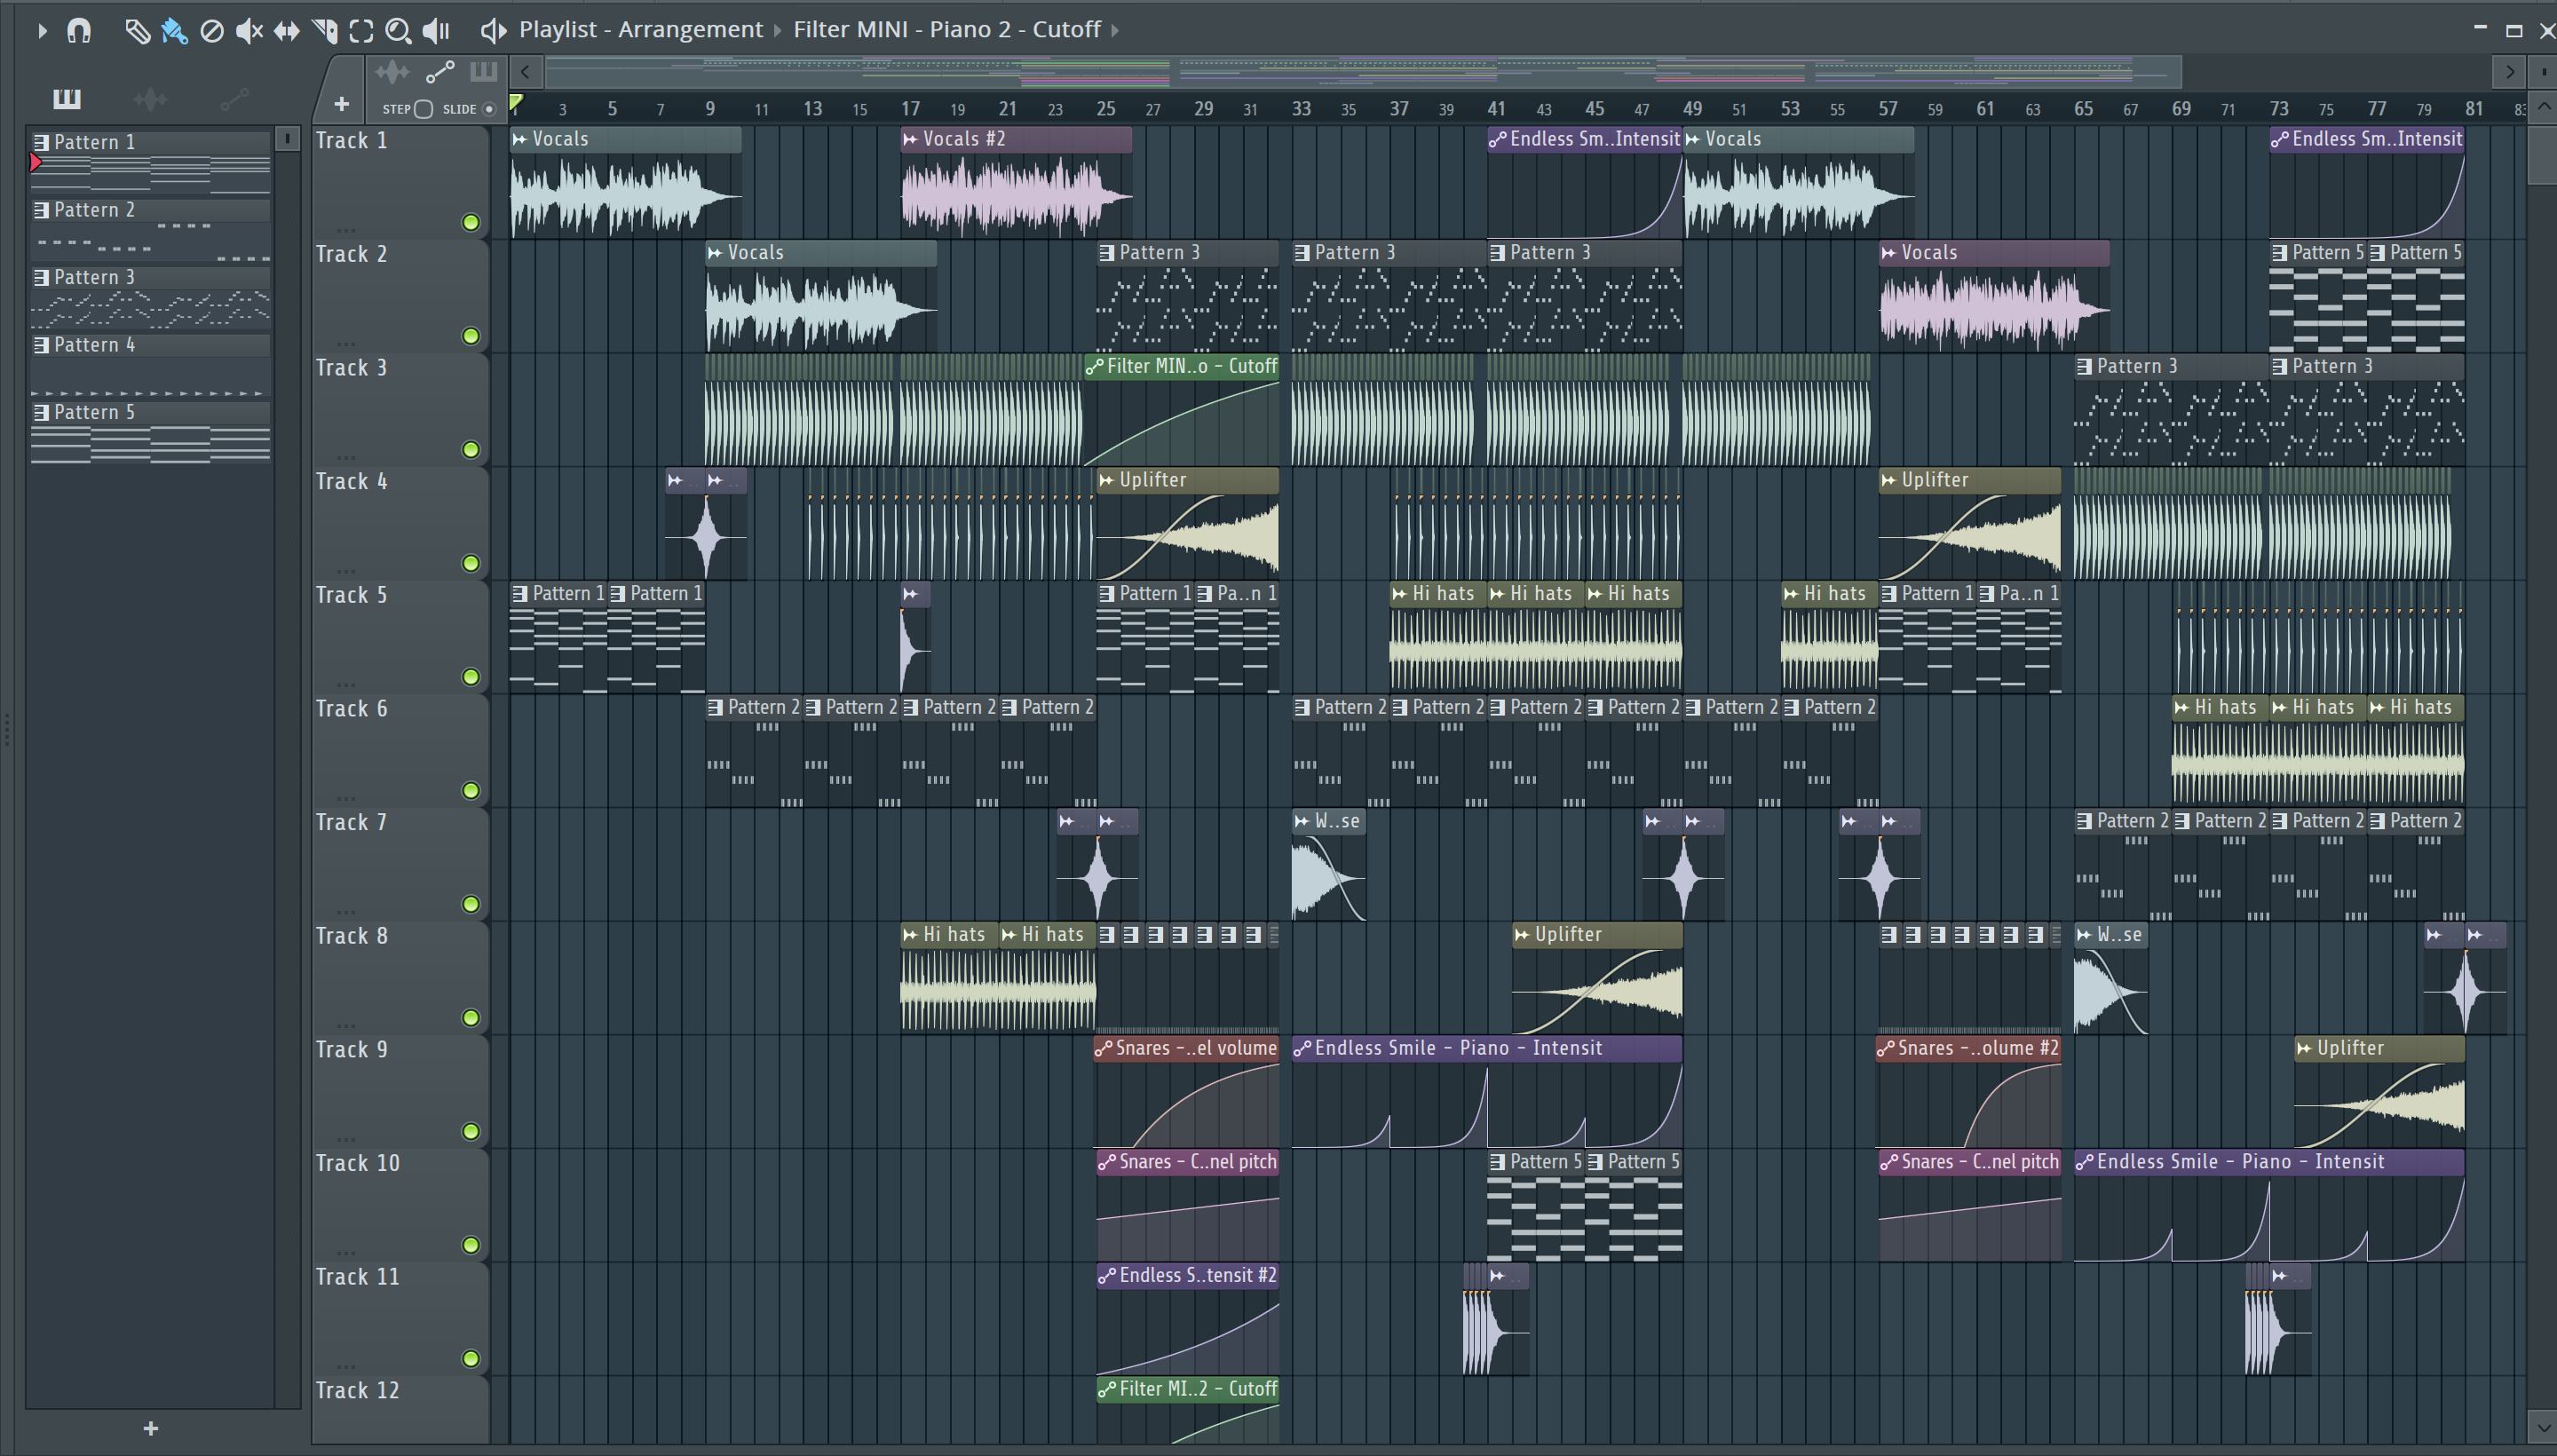The image size is (2557, 1456).
Task: Click the playlist vertical scrollbar thumb
Action: coord(2543,155)
